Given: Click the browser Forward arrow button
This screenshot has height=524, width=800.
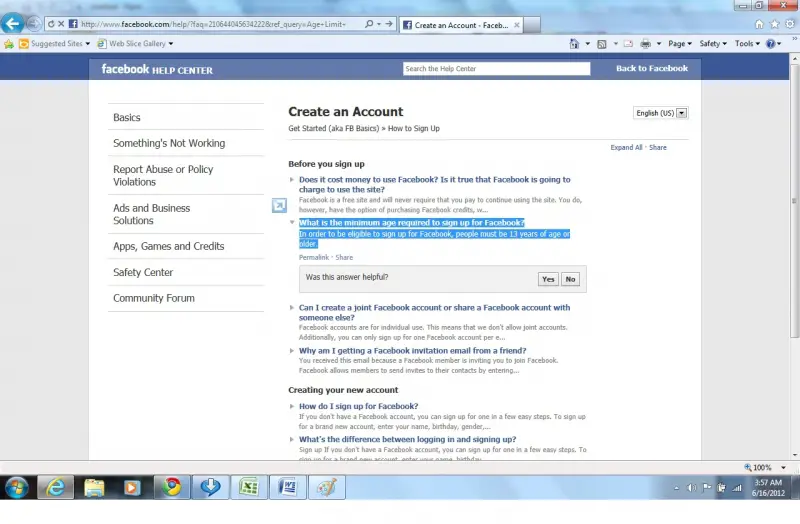Looking at the screenshot, I should pyautogui.click(x=34, y=23).
